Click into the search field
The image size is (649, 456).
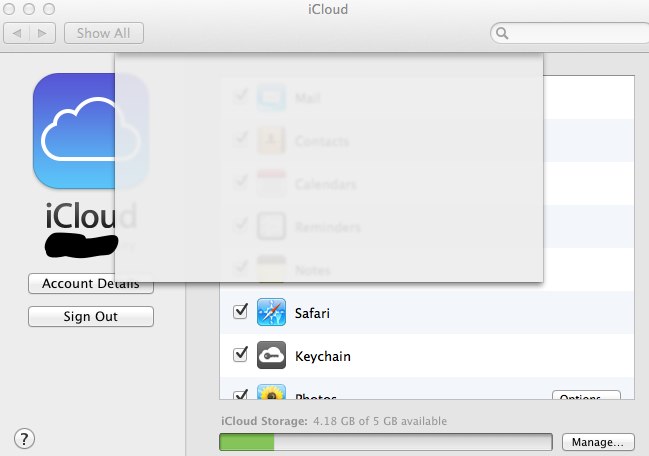(x=571, y=33)
